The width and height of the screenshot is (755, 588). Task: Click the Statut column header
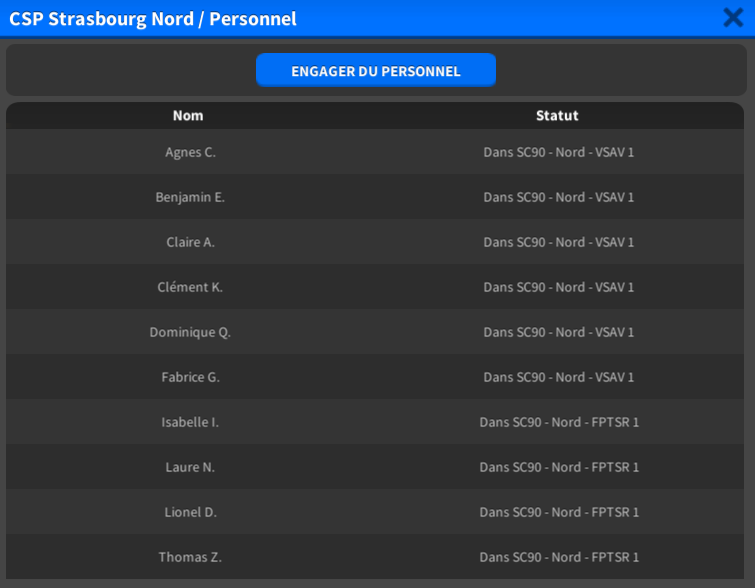[x=557, y=115]
